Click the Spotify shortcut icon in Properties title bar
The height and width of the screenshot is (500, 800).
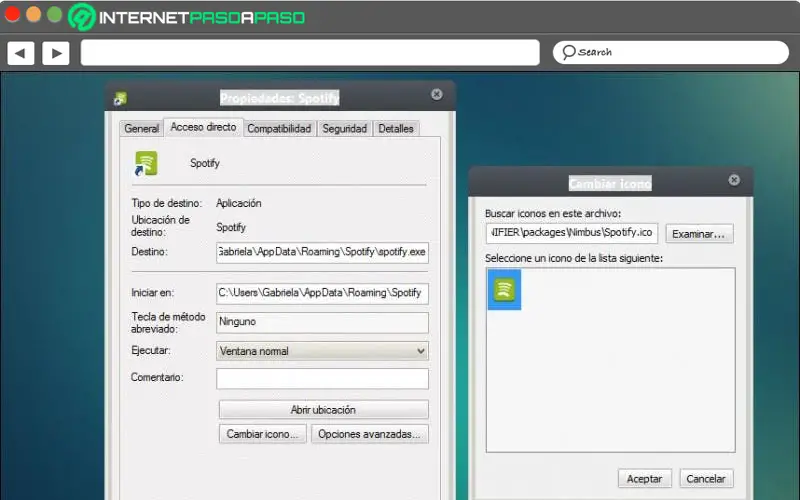(x=120, y=98)
